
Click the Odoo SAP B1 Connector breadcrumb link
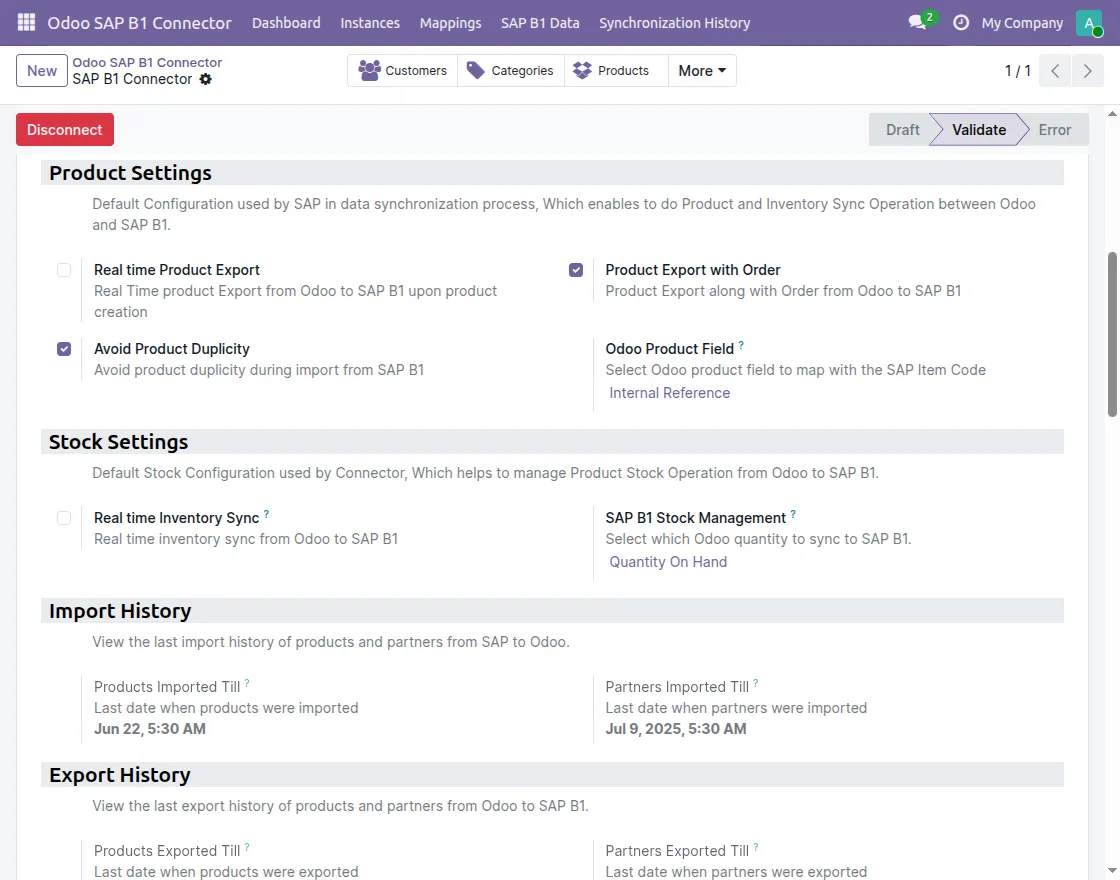tap(147, 62)
